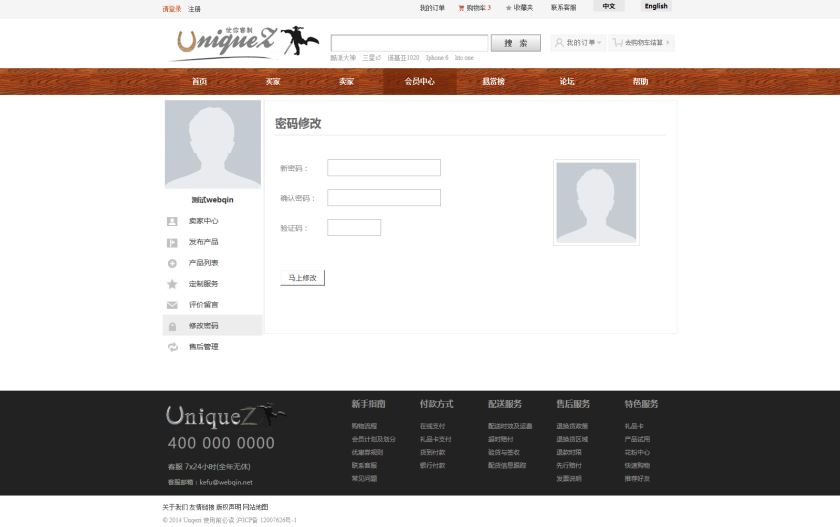Open the 购物车 link in top bar

(478, 8)
